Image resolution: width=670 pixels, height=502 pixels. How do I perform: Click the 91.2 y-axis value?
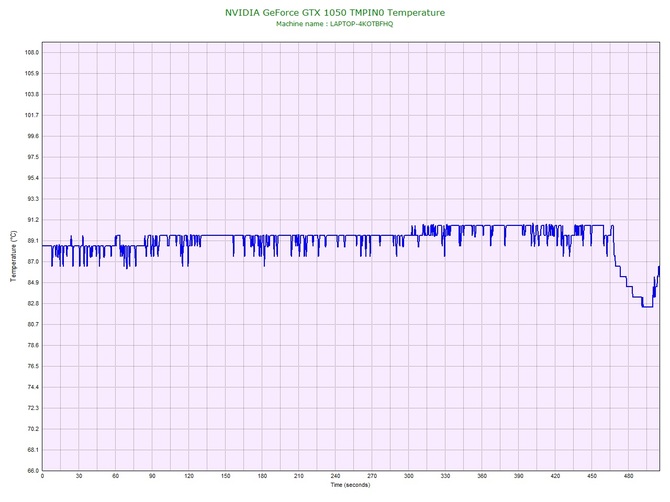(x=32, y=220)
